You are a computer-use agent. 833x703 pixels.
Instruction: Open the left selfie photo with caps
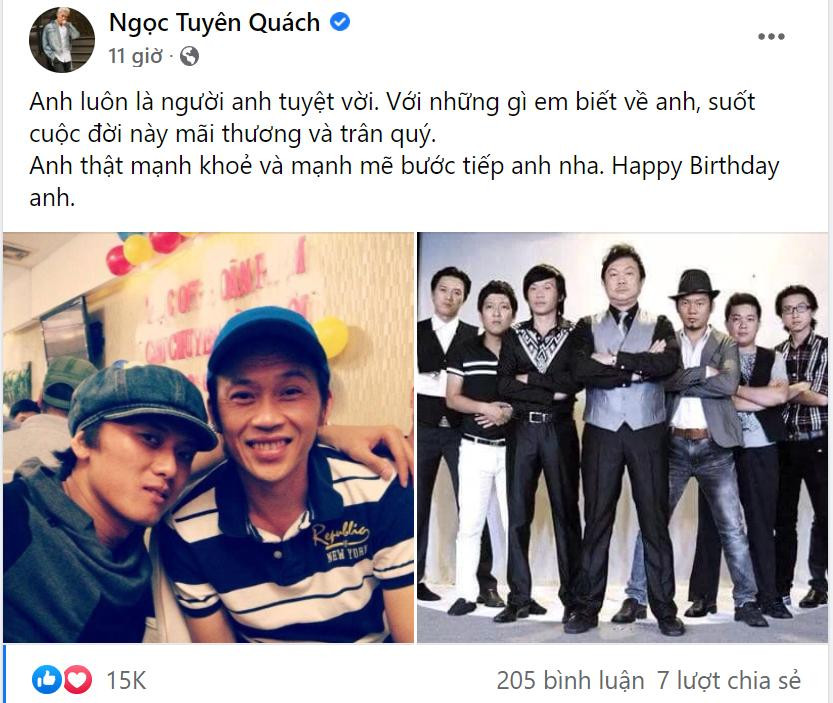click(x=208, y=437)
